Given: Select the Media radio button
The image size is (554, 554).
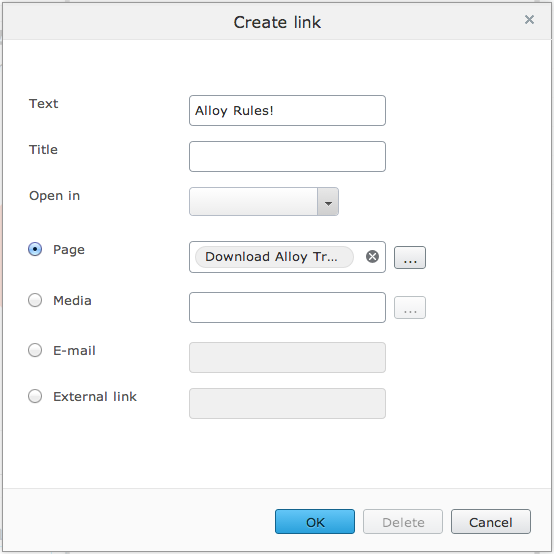Looking at the screenshot, I should point(35,300).
